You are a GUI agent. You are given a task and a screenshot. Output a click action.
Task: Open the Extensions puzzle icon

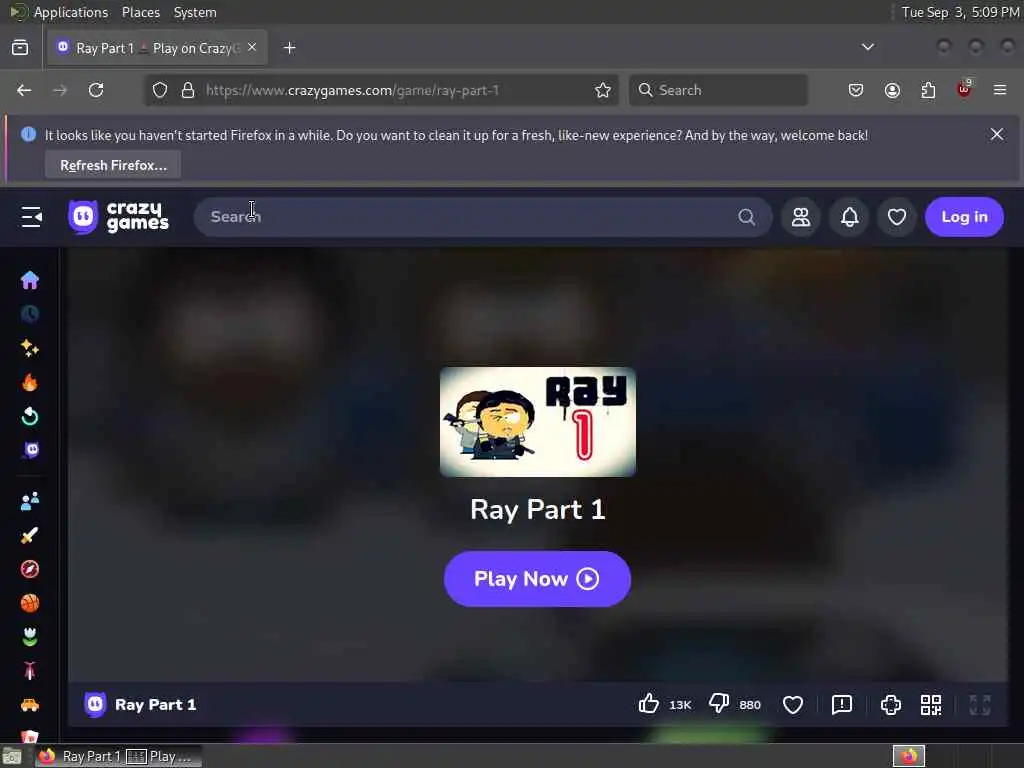(928, 90)
